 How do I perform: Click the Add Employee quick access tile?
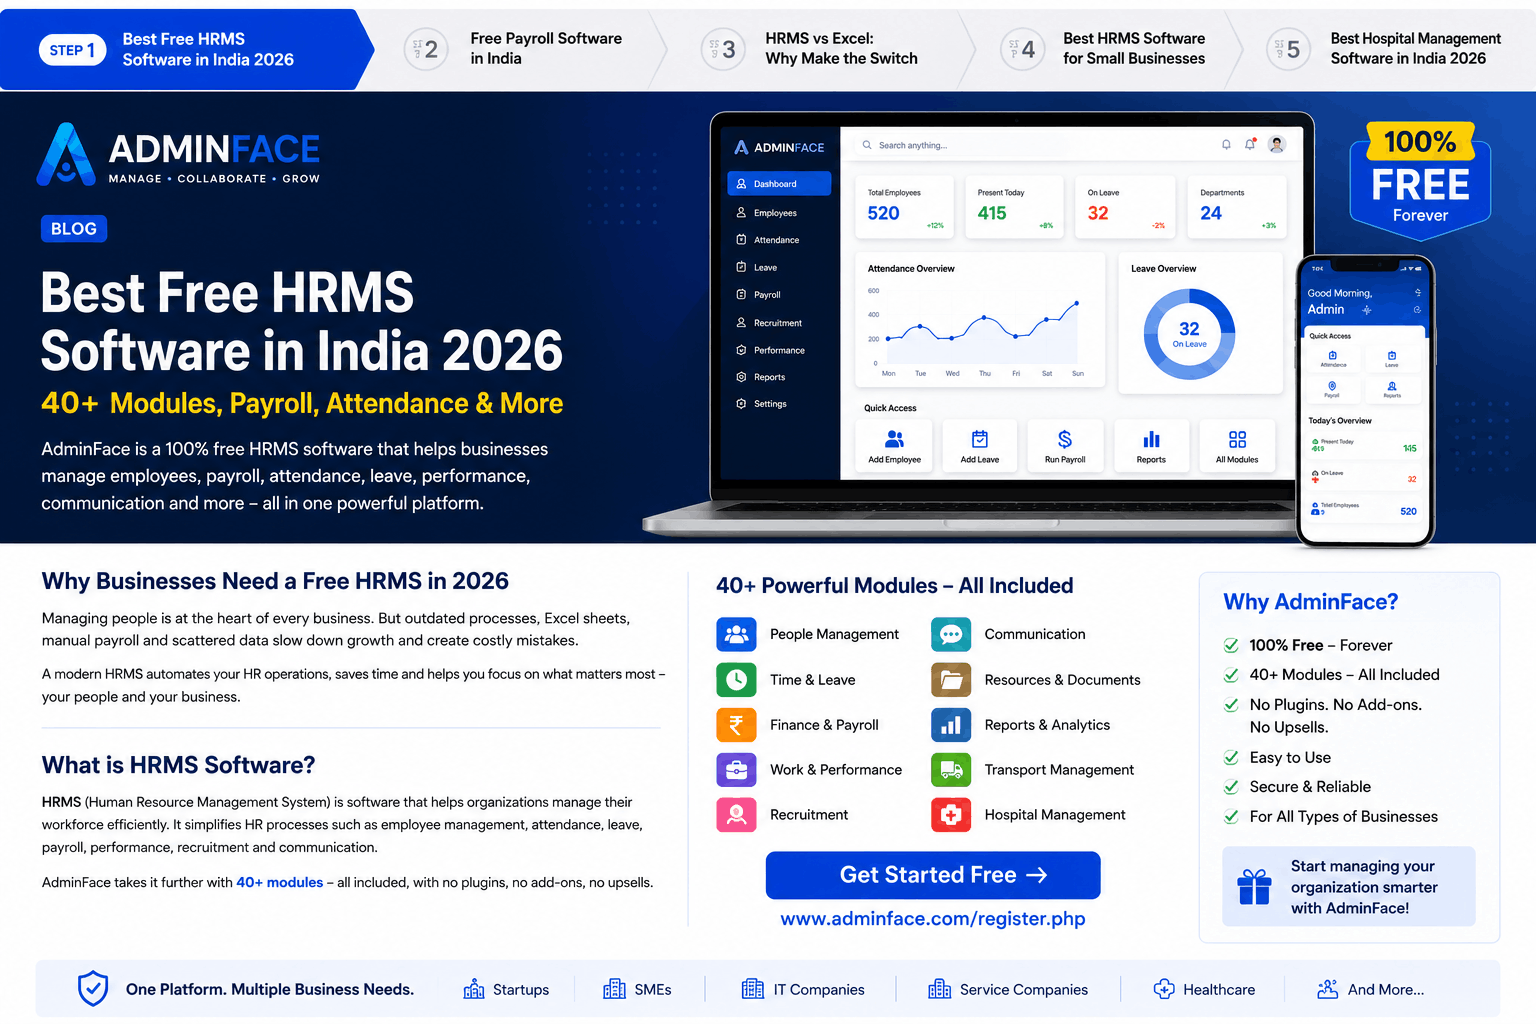895,445
